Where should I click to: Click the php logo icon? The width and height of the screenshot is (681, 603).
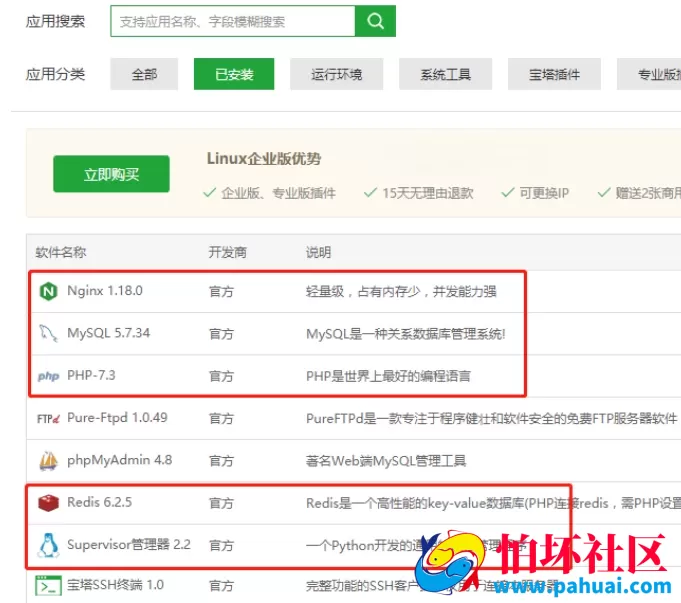coord(48,376)
